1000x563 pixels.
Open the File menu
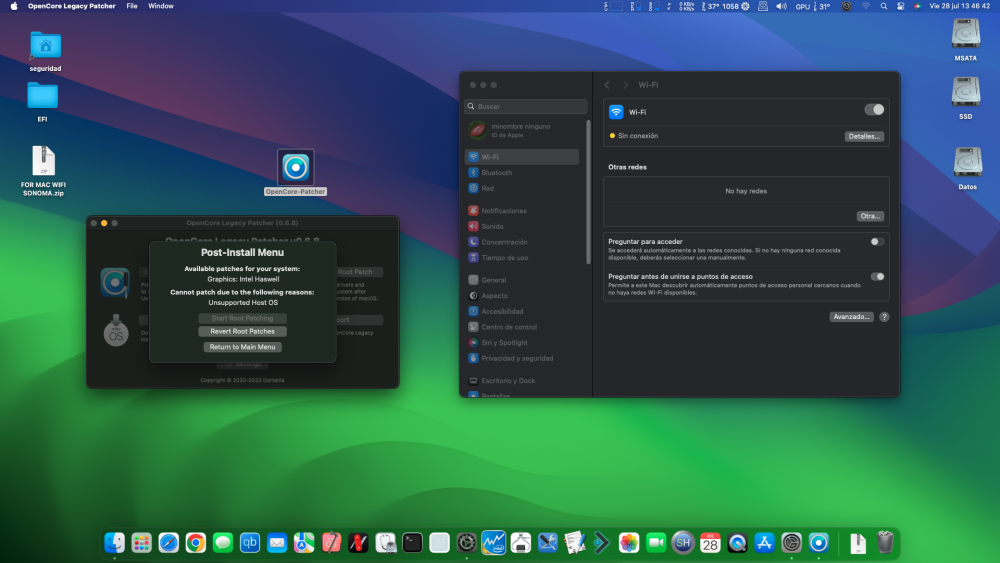pyautogui.click(x=131, y=6)
